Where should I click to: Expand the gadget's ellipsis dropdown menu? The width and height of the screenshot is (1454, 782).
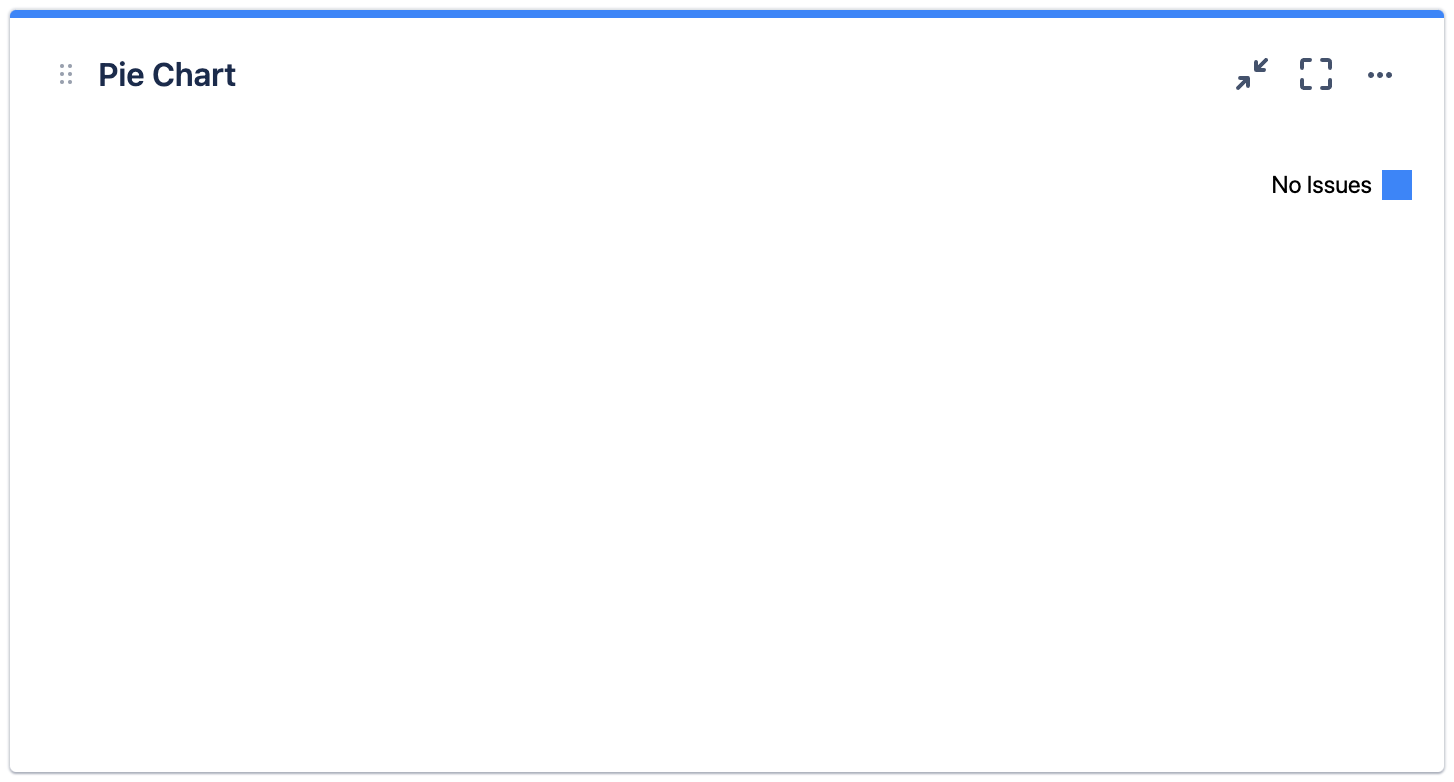click(1380, 75)
